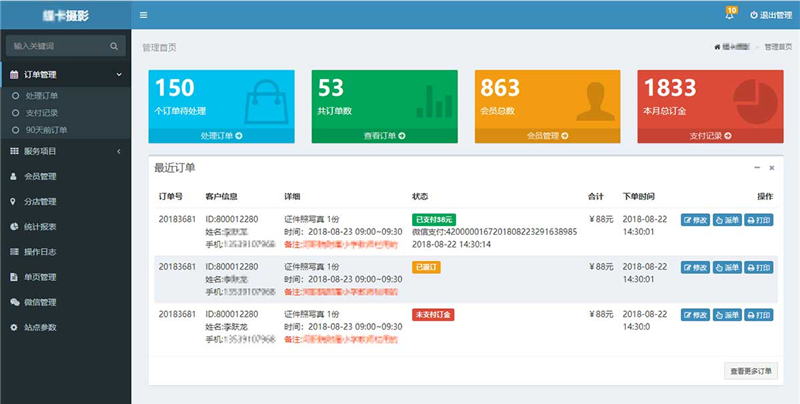Collapse the 订单管理 sidebar section
This screenshot has height=404, width=800.
click(118, 74)
